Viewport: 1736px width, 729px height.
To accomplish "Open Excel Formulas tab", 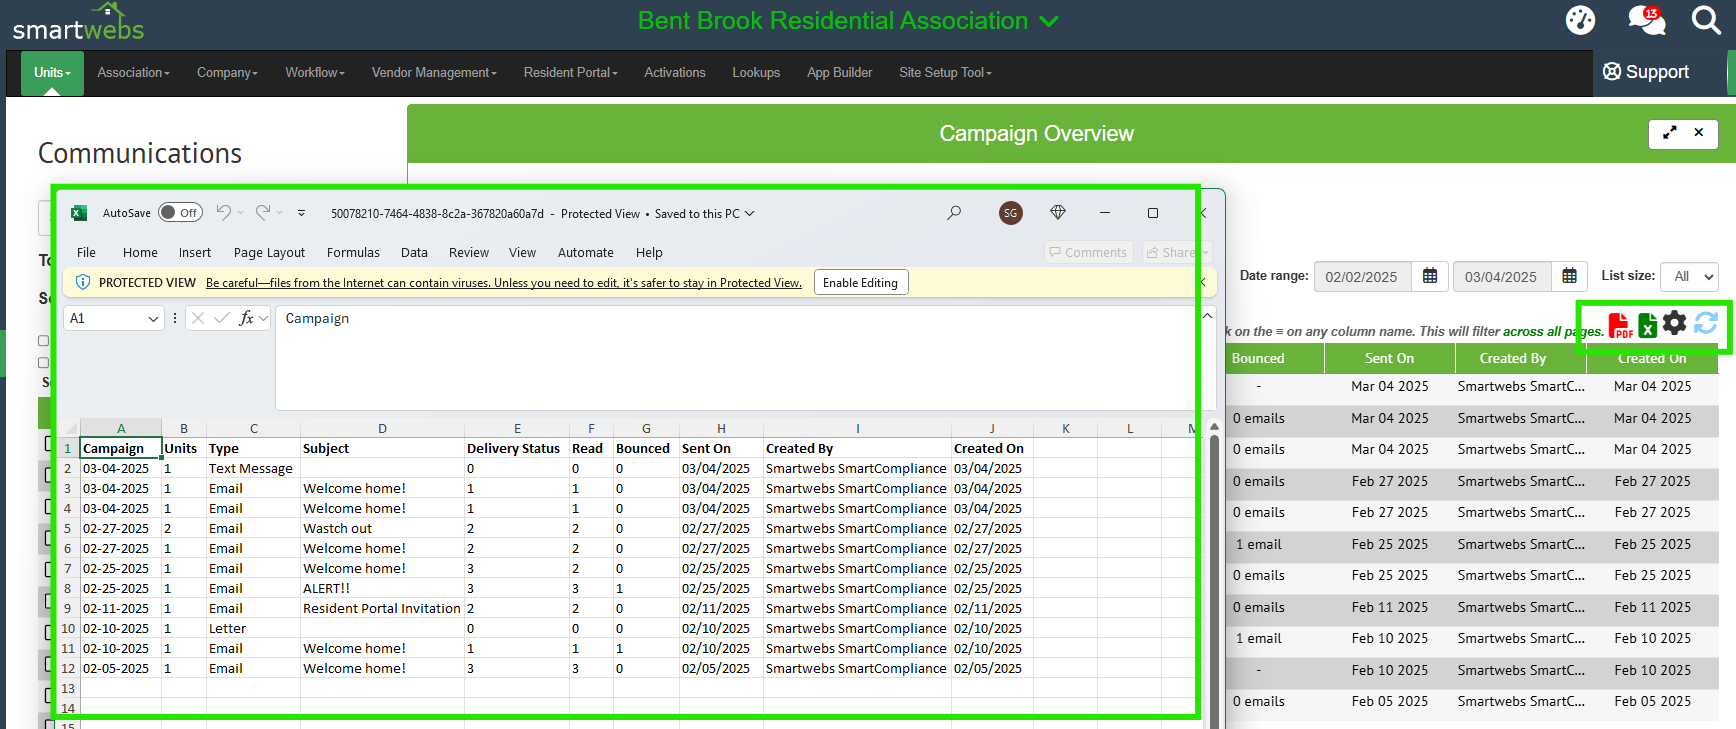I will pyautogui.click(x=353, y=253).
